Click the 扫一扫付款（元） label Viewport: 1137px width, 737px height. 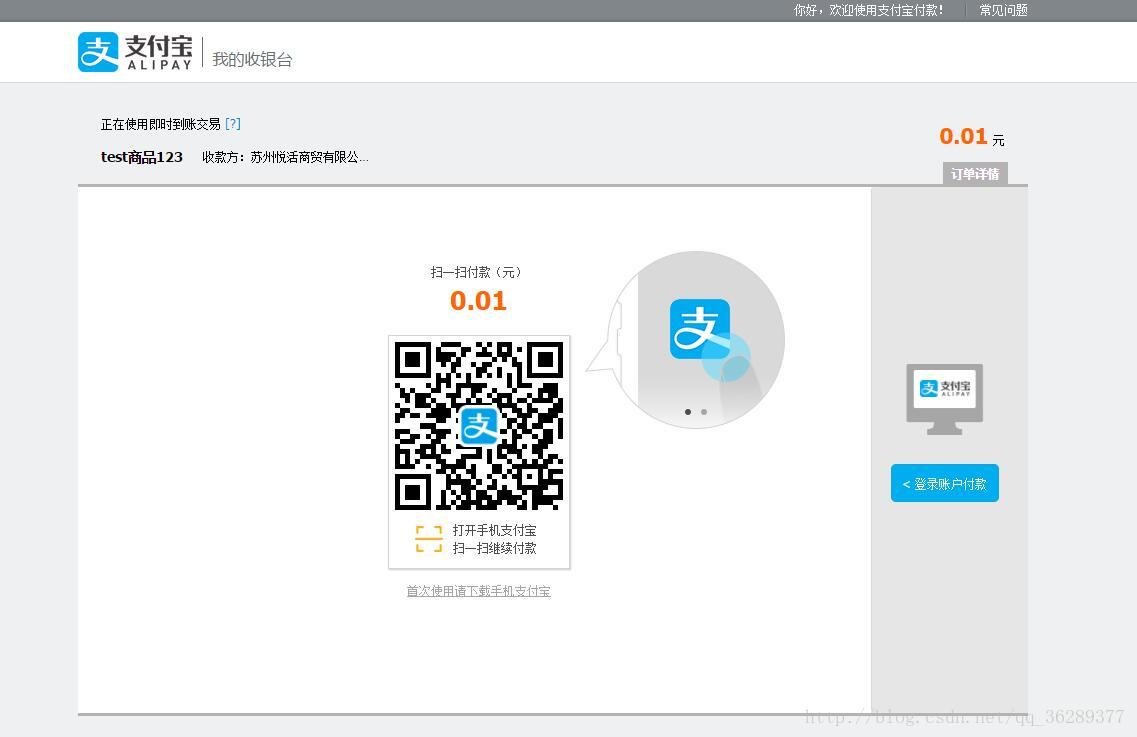coord(476,272)
